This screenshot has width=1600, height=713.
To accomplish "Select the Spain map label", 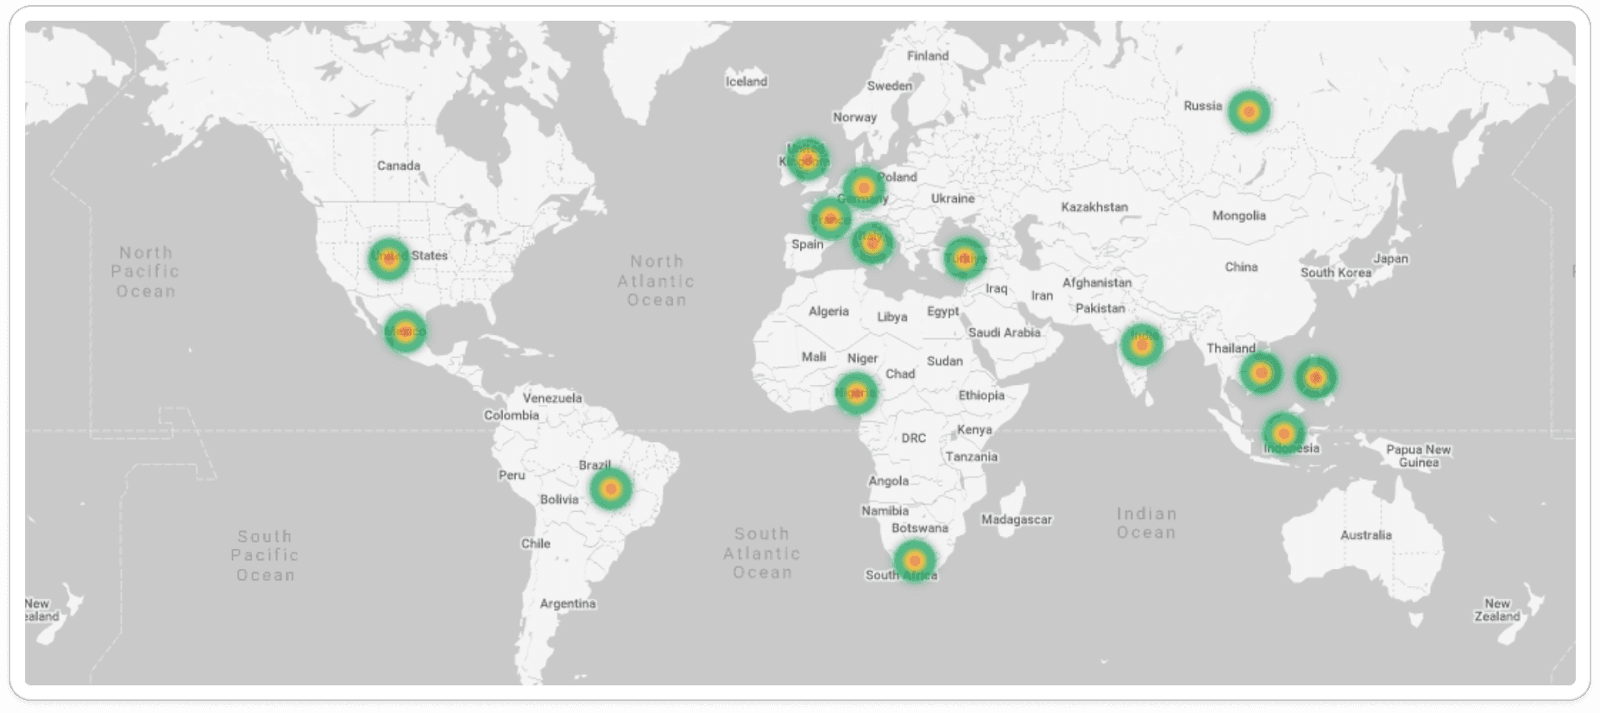I will pyautogui.click(x=807, y=245).
